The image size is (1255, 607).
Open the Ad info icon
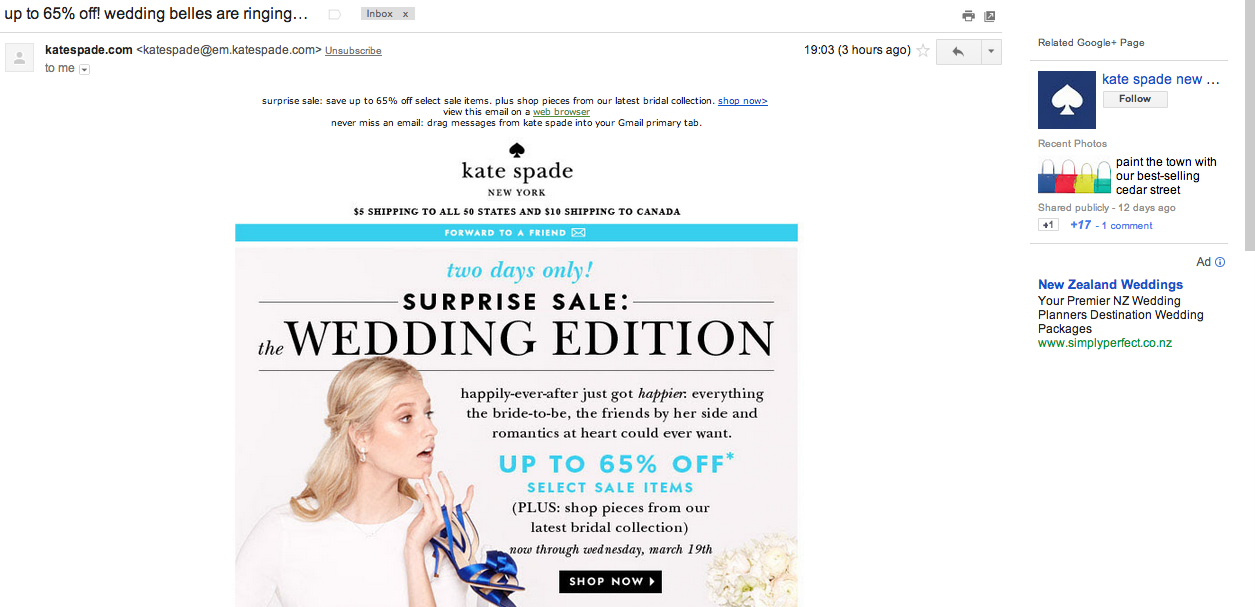coord(1220,262)
